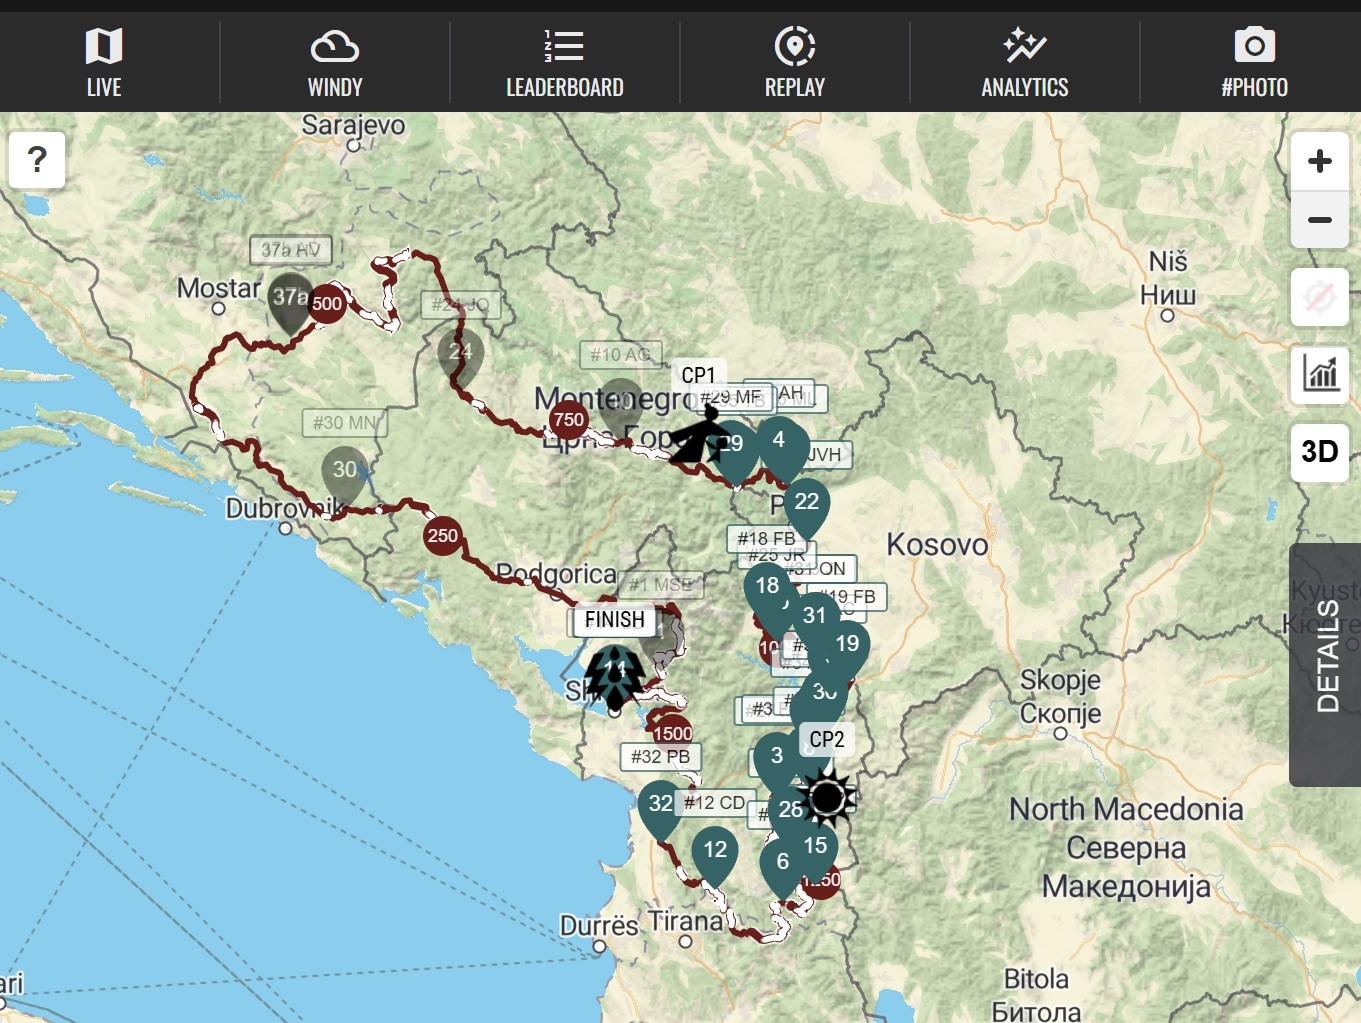The height and width of the screenshot is (1023, 1361).
Task: Select the 250 km distance marker
Action: (442, 536)
